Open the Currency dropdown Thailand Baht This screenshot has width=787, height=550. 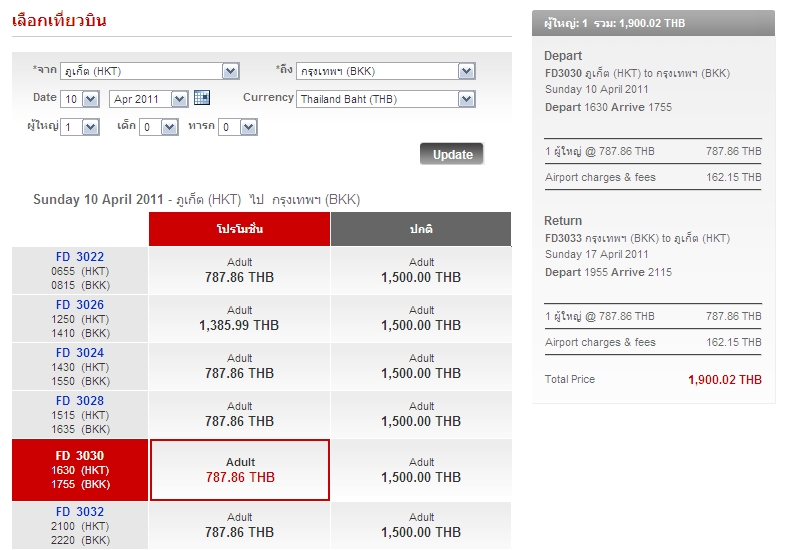click(x=385, y=99)
